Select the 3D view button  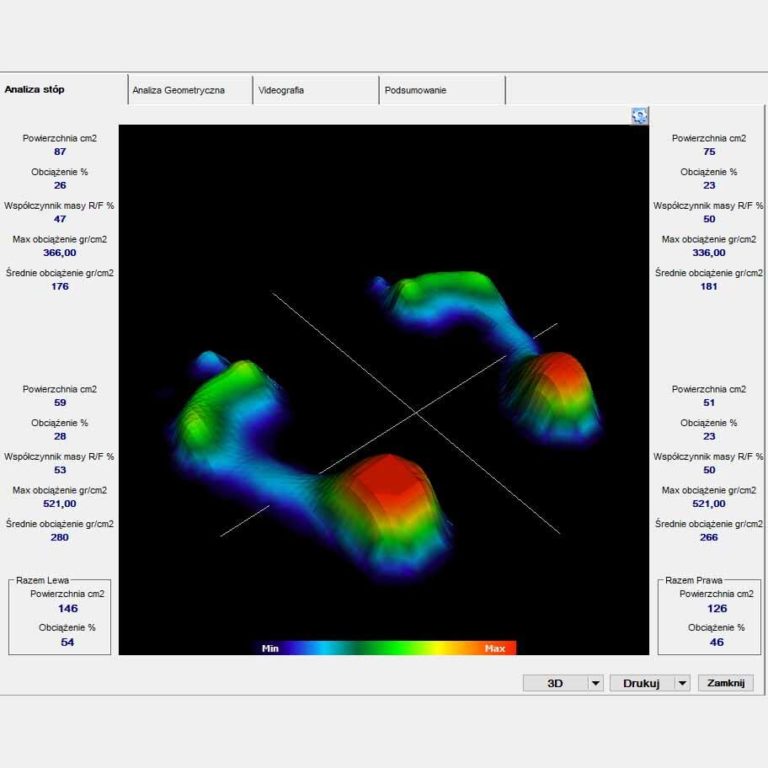[555, 683]
